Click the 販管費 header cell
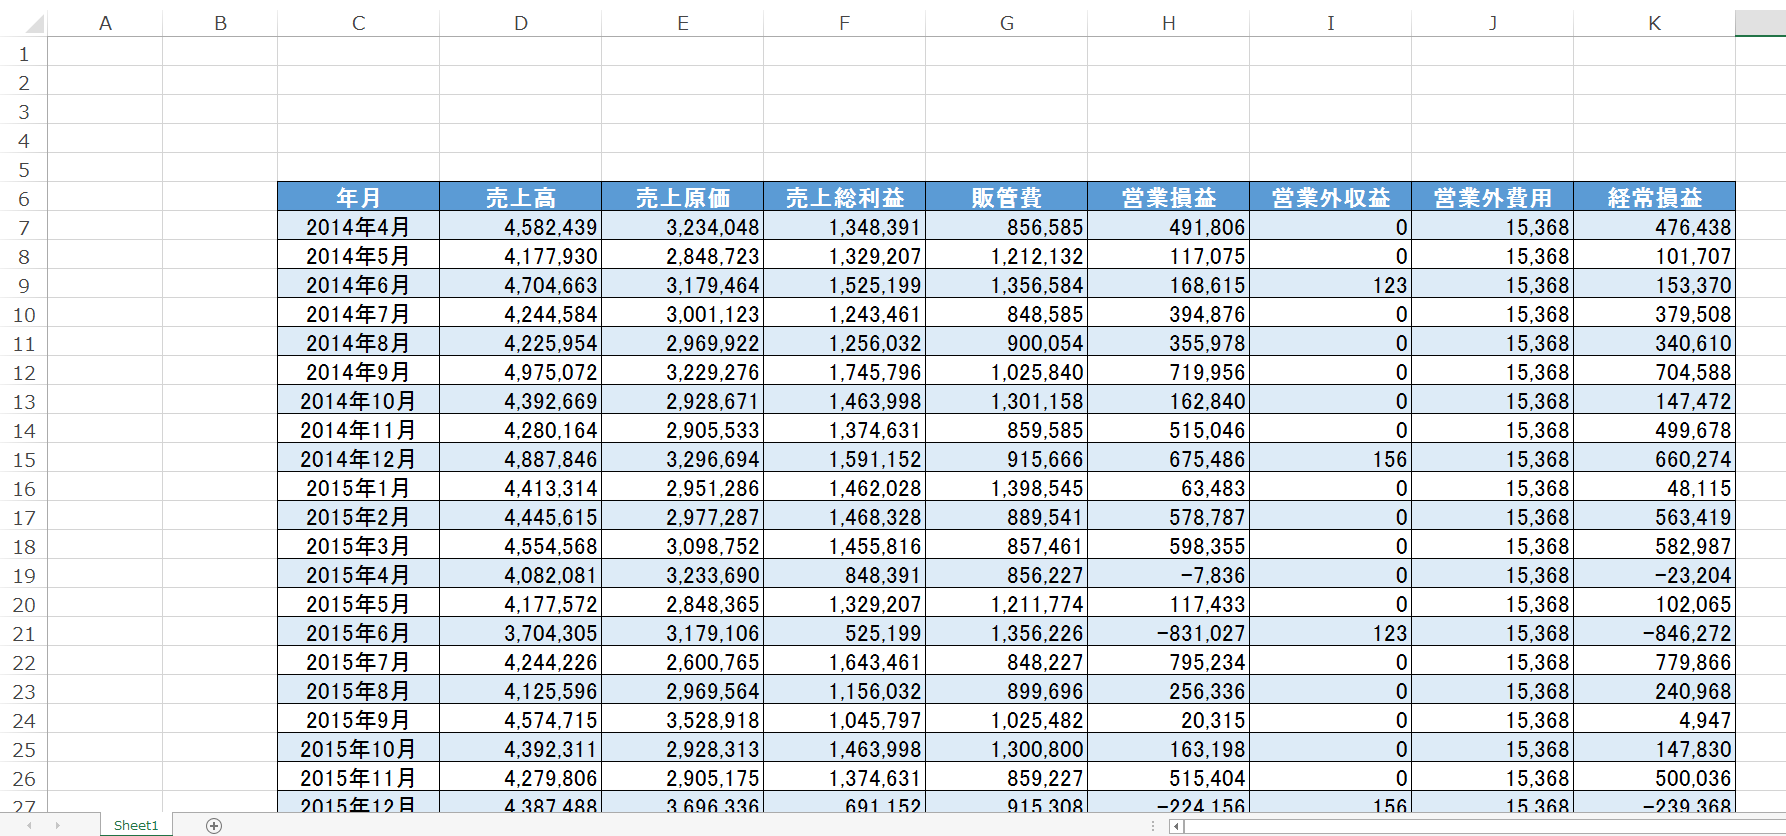 coord(1006,197)
